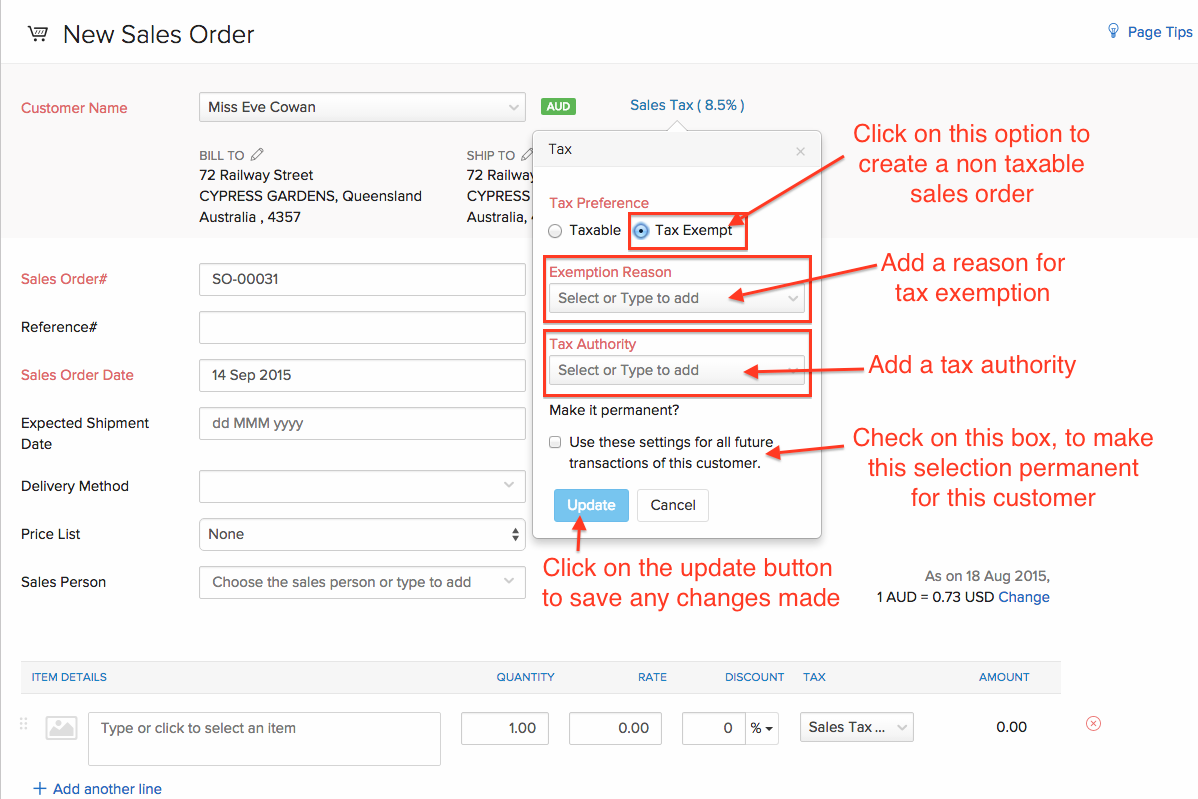Open the Customer Name selector showing Miss Eve Cowan
1198x799 pixels.
362,106
